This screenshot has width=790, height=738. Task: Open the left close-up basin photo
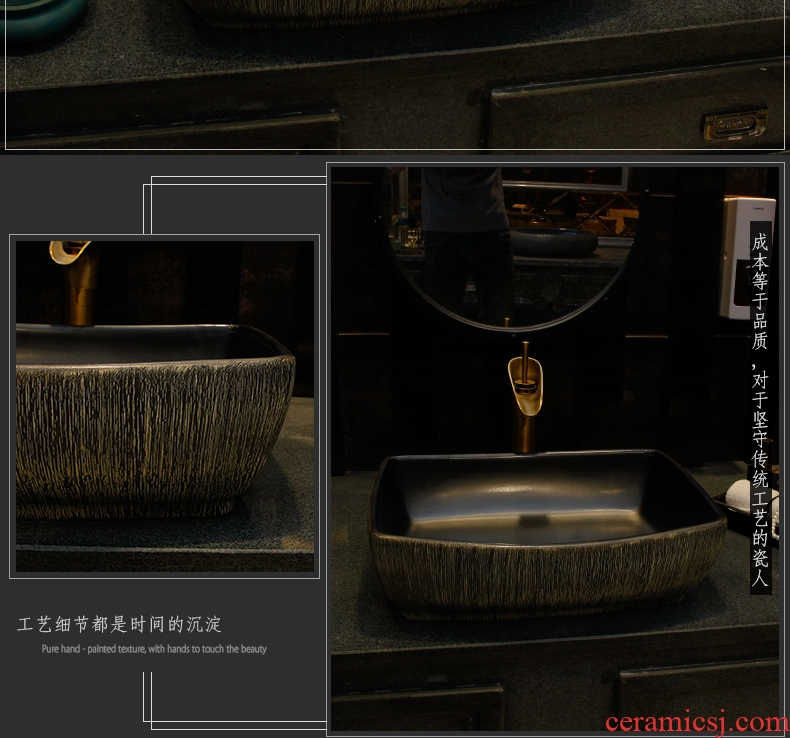coord(165,406)
